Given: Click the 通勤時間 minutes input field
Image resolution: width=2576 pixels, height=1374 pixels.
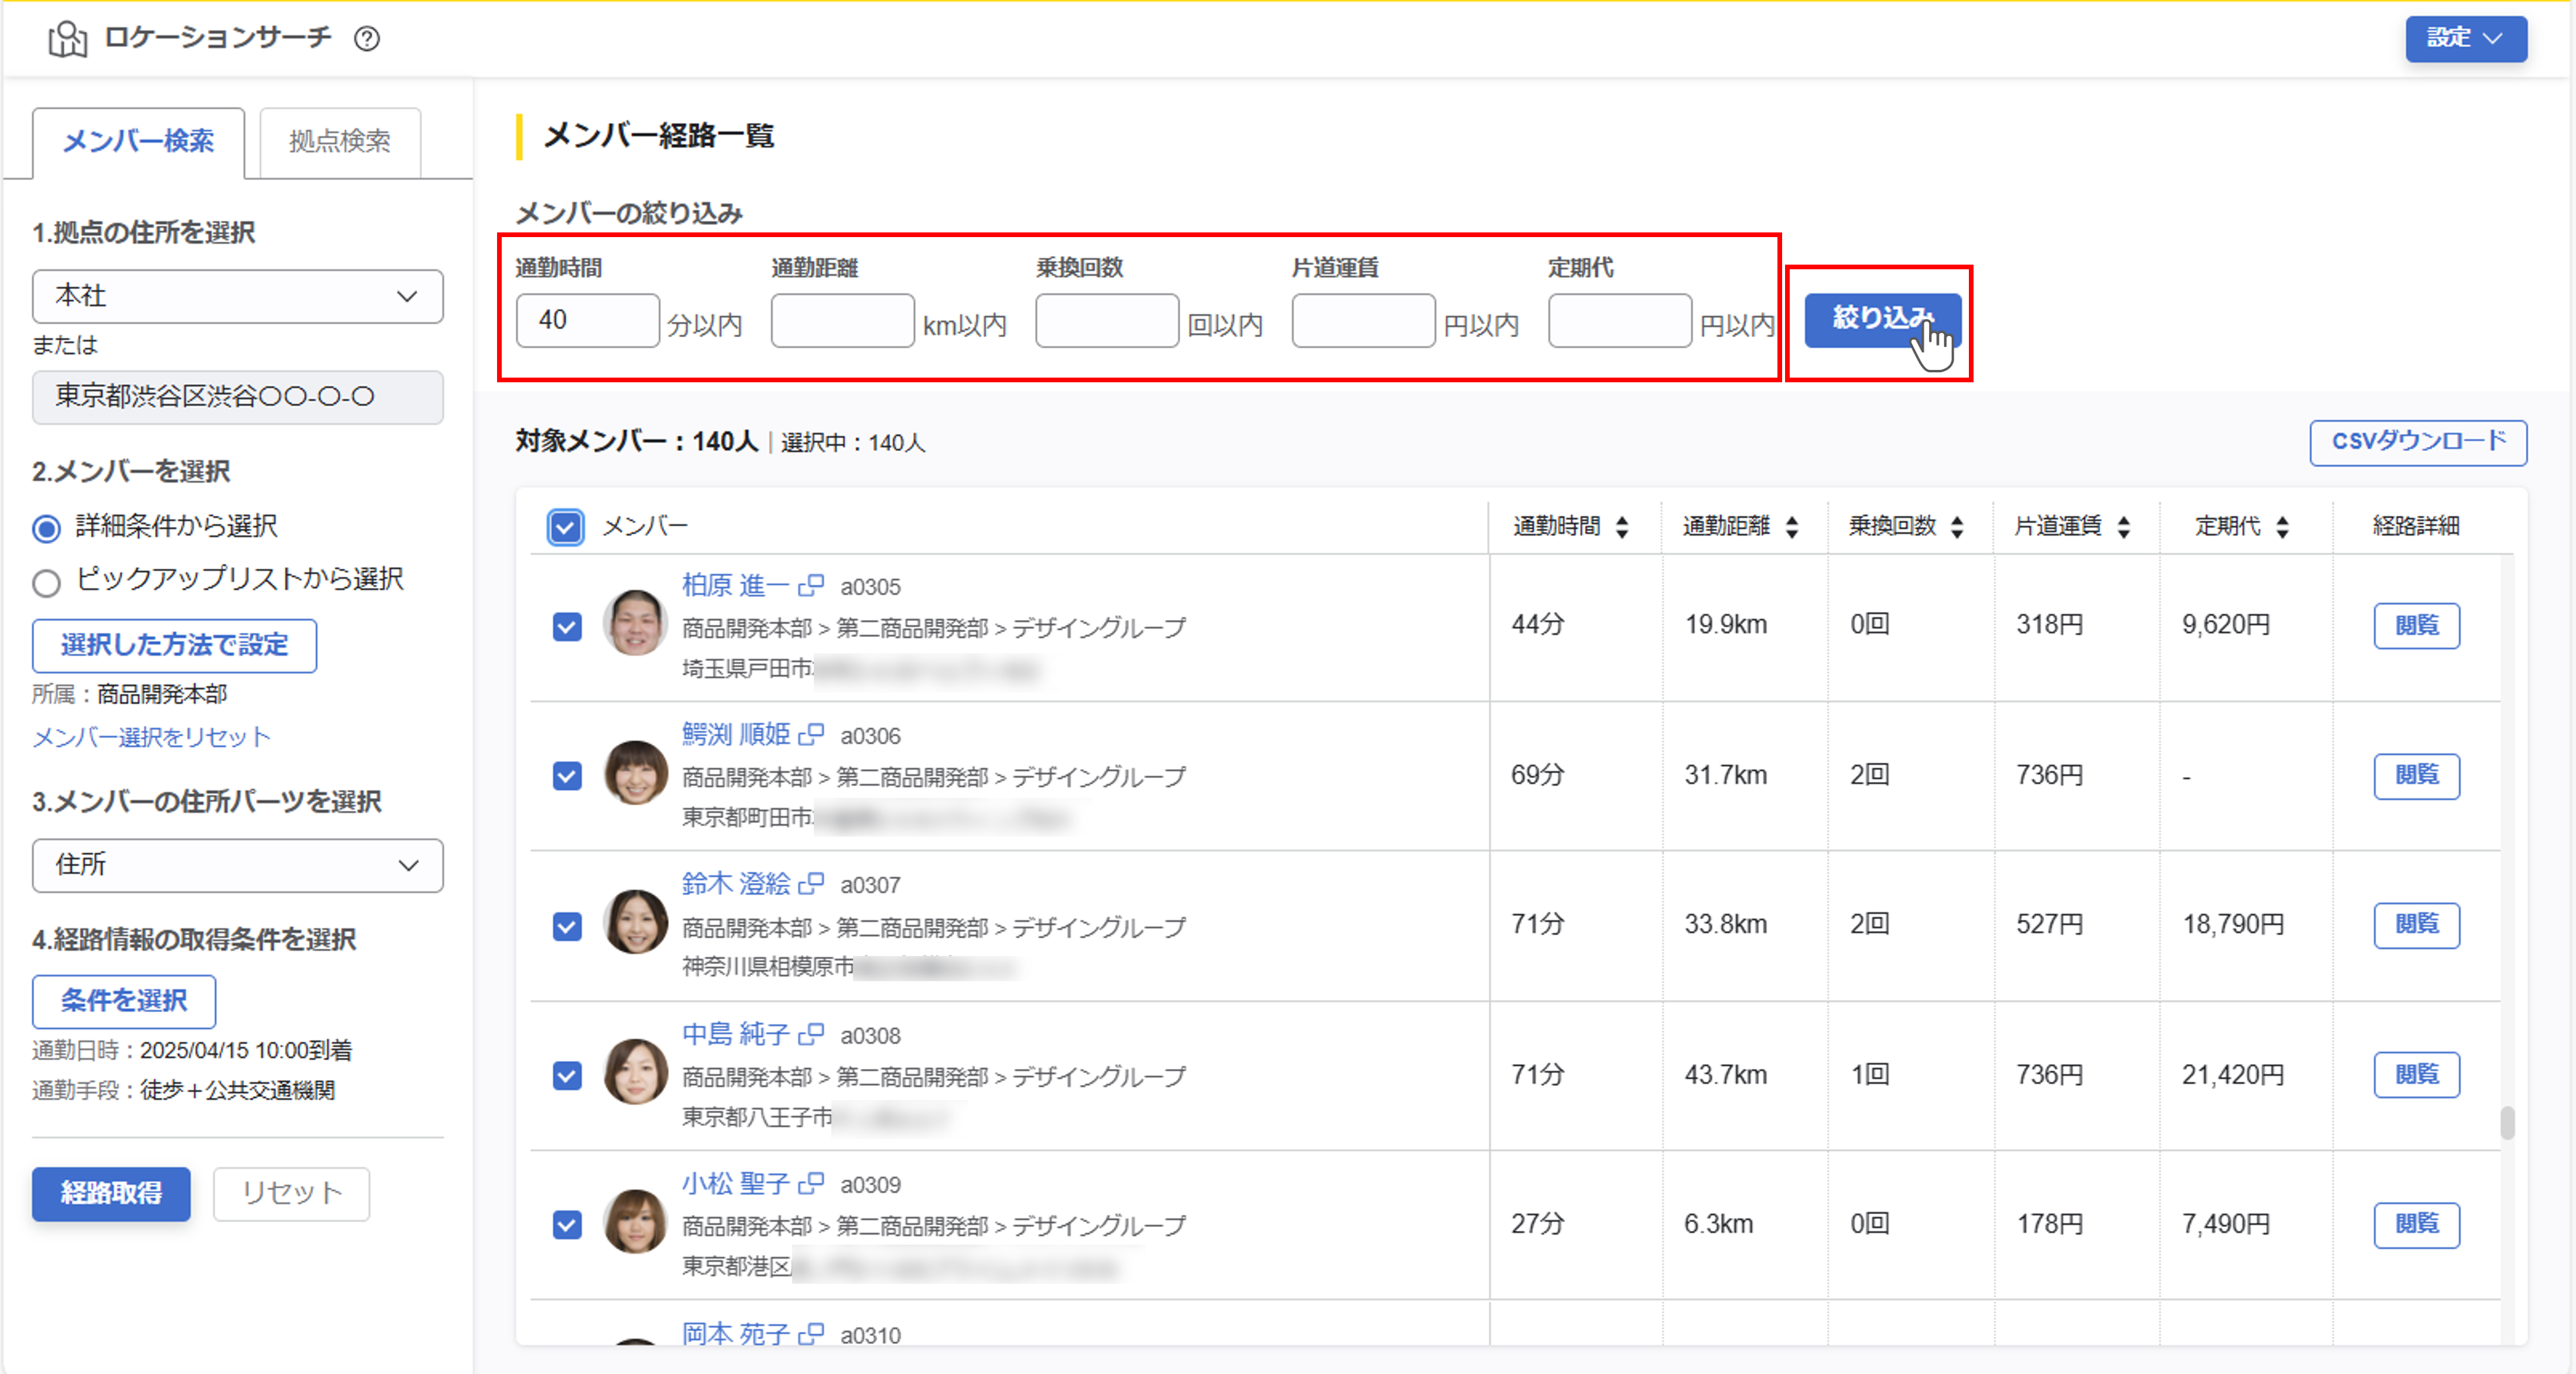Looking at the screenshot, I should (x=588, y=320).
